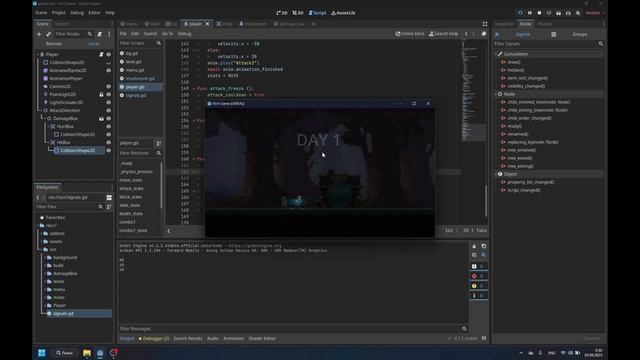This screenshot has height=360, width=640.
Task: Collapse the Object signals section
Action: (496, 174)
